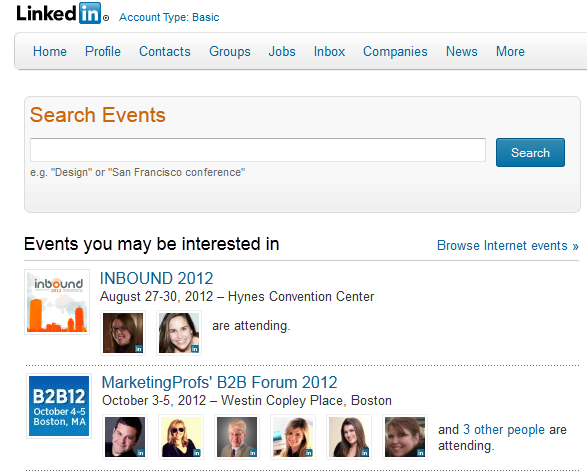Open the Jobs navigation item

point(282,51)
